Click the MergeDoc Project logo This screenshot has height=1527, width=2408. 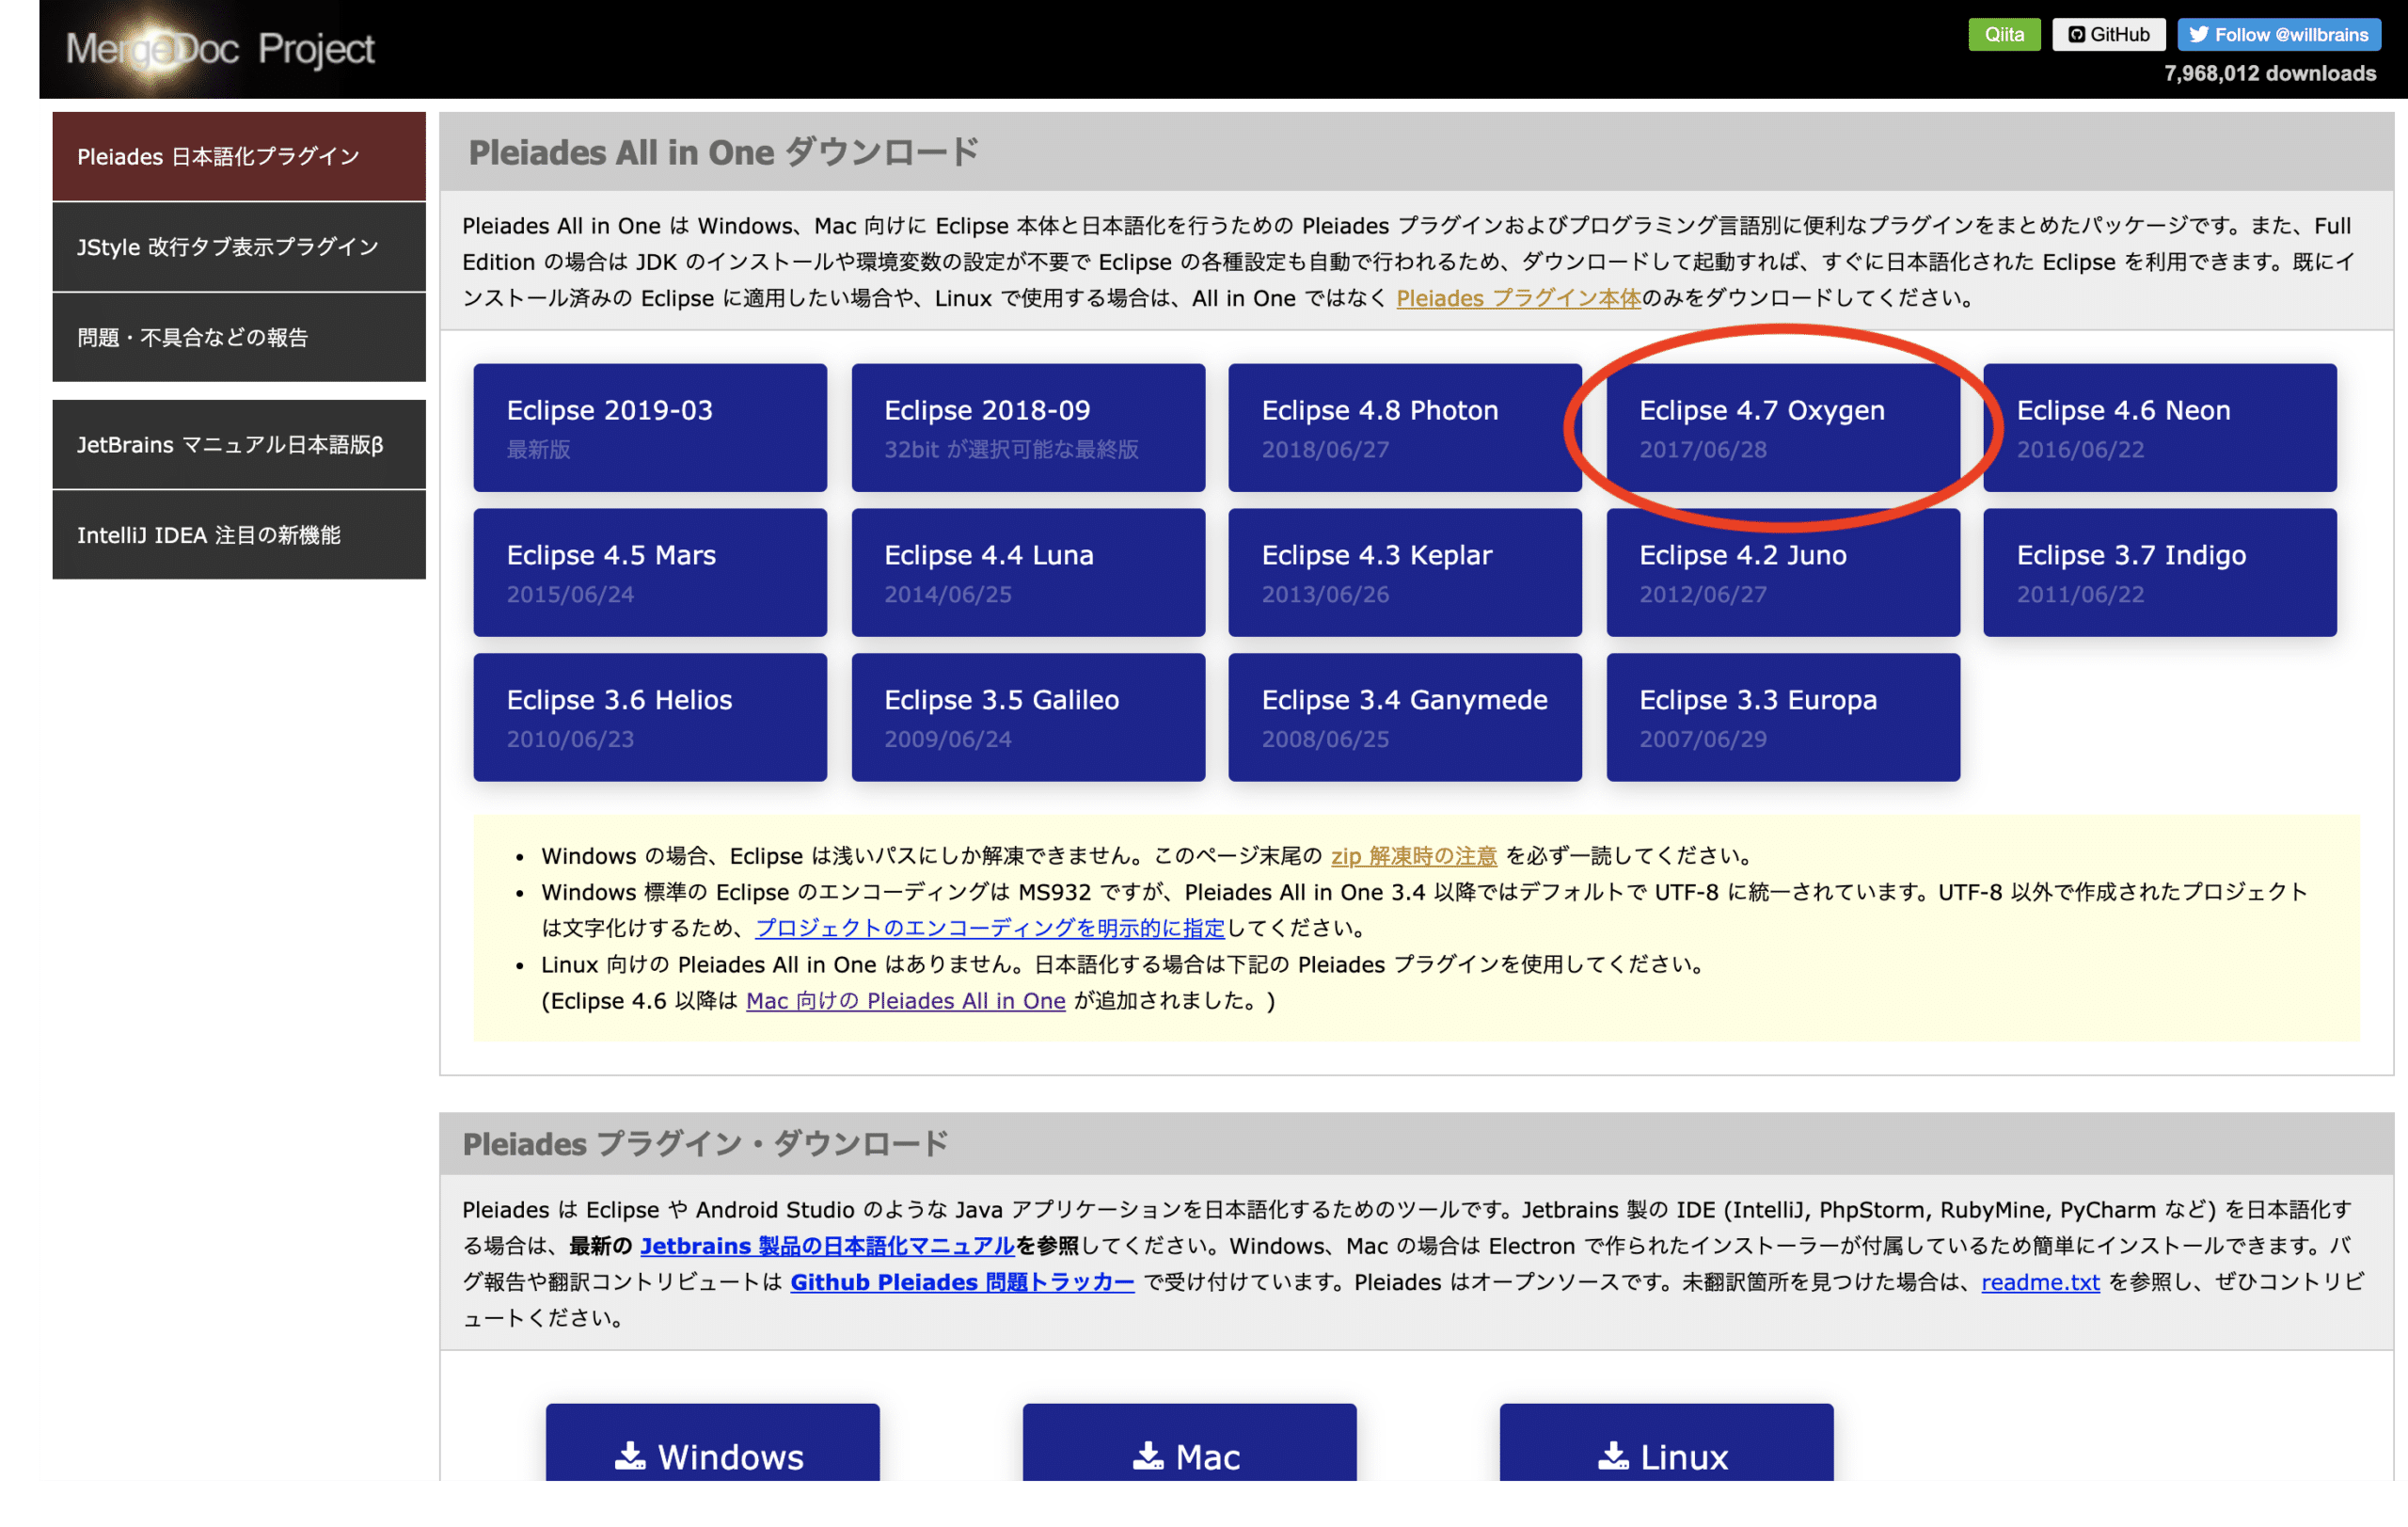coord(220,48)
